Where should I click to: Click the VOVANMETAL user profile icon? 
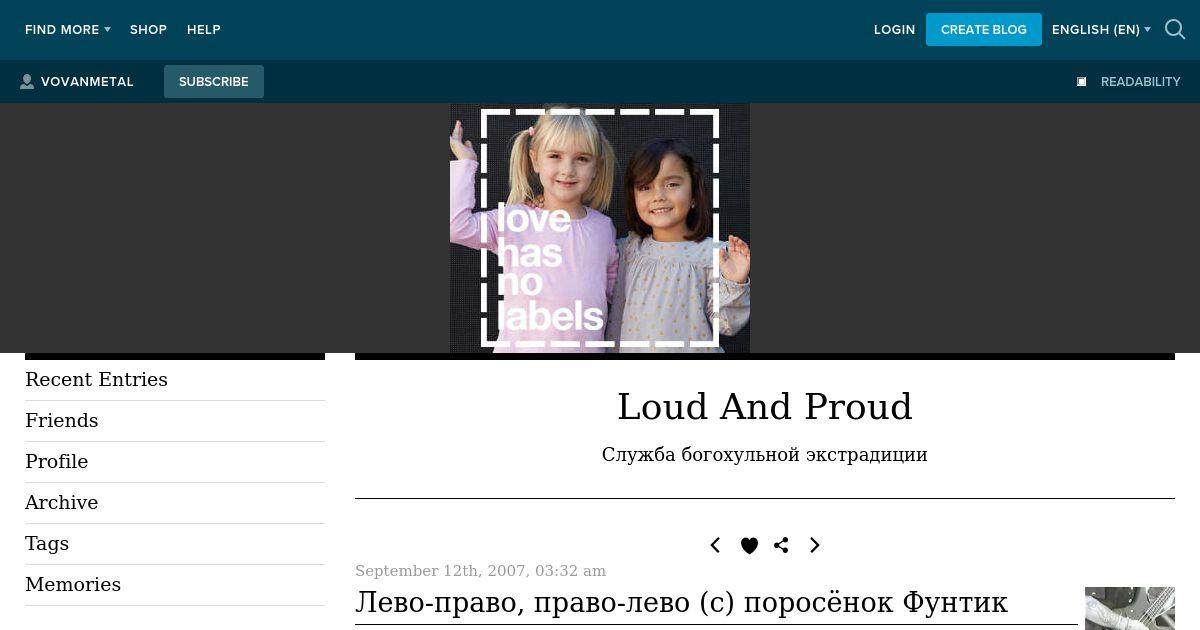pyautogui.click(x=27, y=82)
